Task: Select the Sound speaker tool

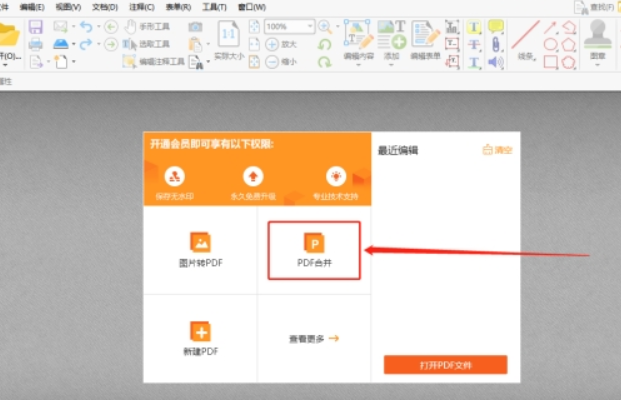Action: click(496, 62)
